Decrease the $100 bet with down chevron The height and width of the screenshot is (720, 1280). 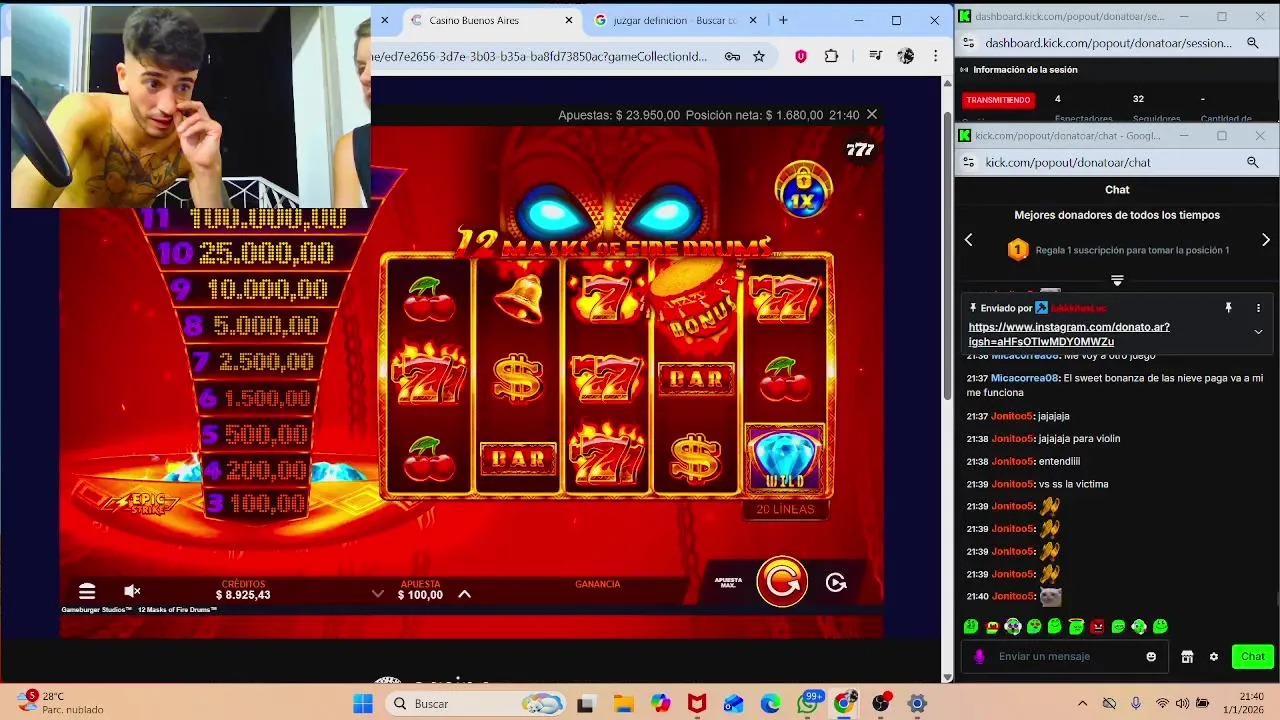coord(377,594)
